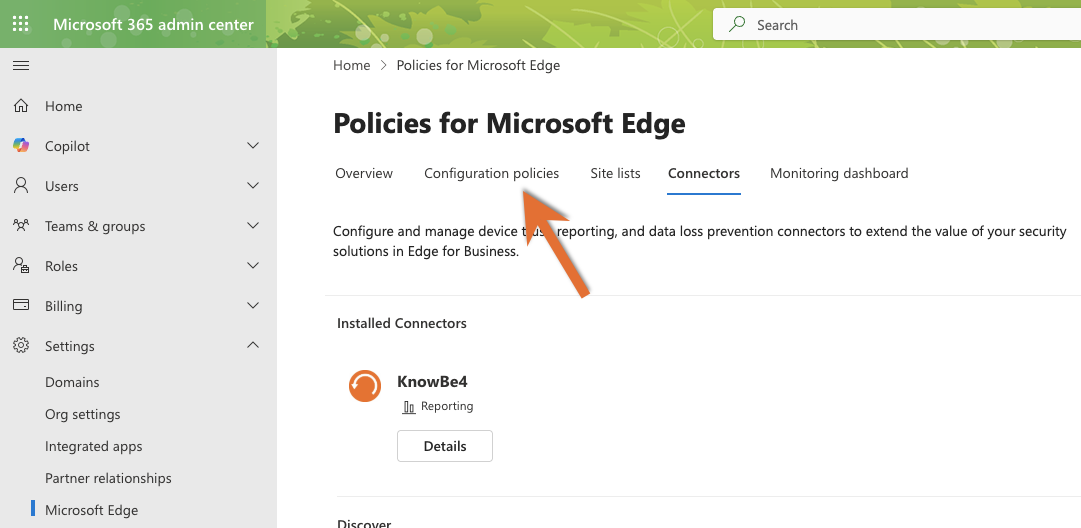
Task: Select the Monitoring dashboard tab
Action: (839, 173)
